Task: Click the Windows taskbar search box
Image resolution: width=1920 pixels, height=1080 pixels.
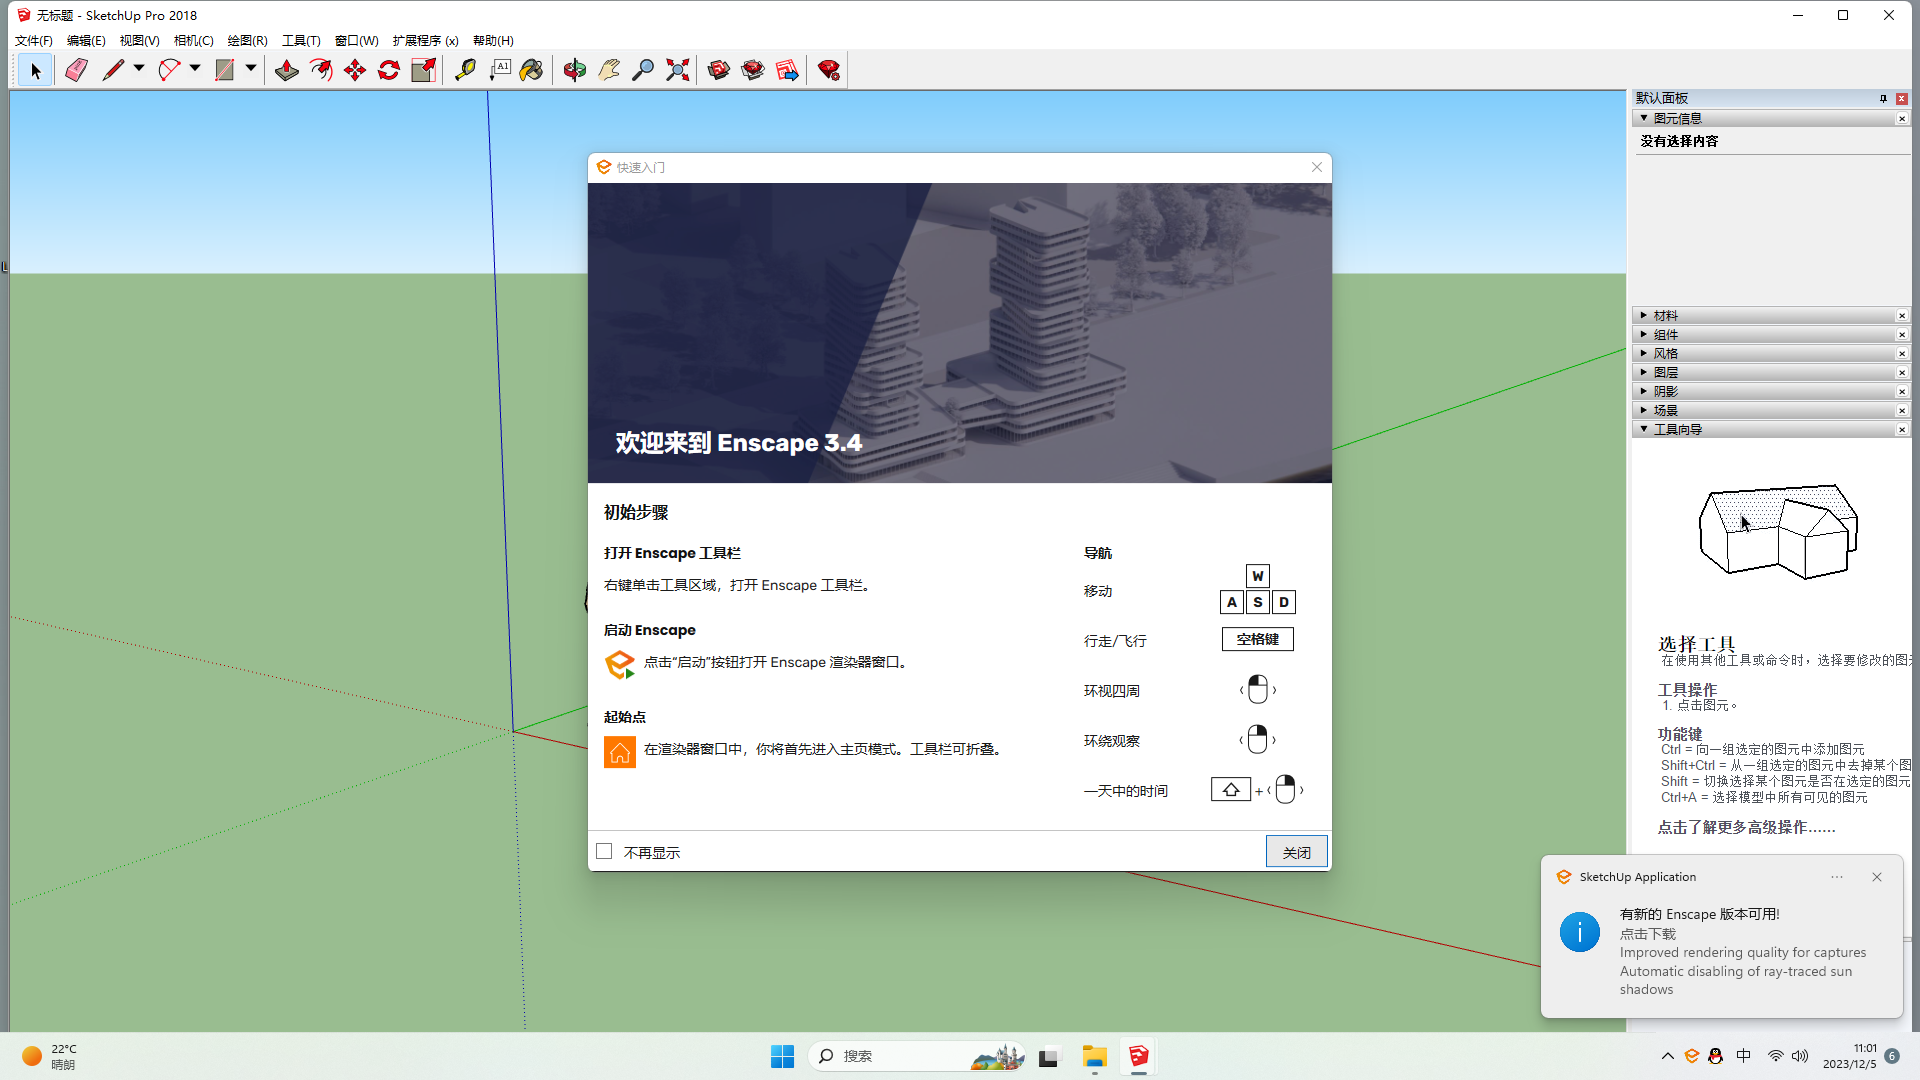Action: (x=900, y=1056)
